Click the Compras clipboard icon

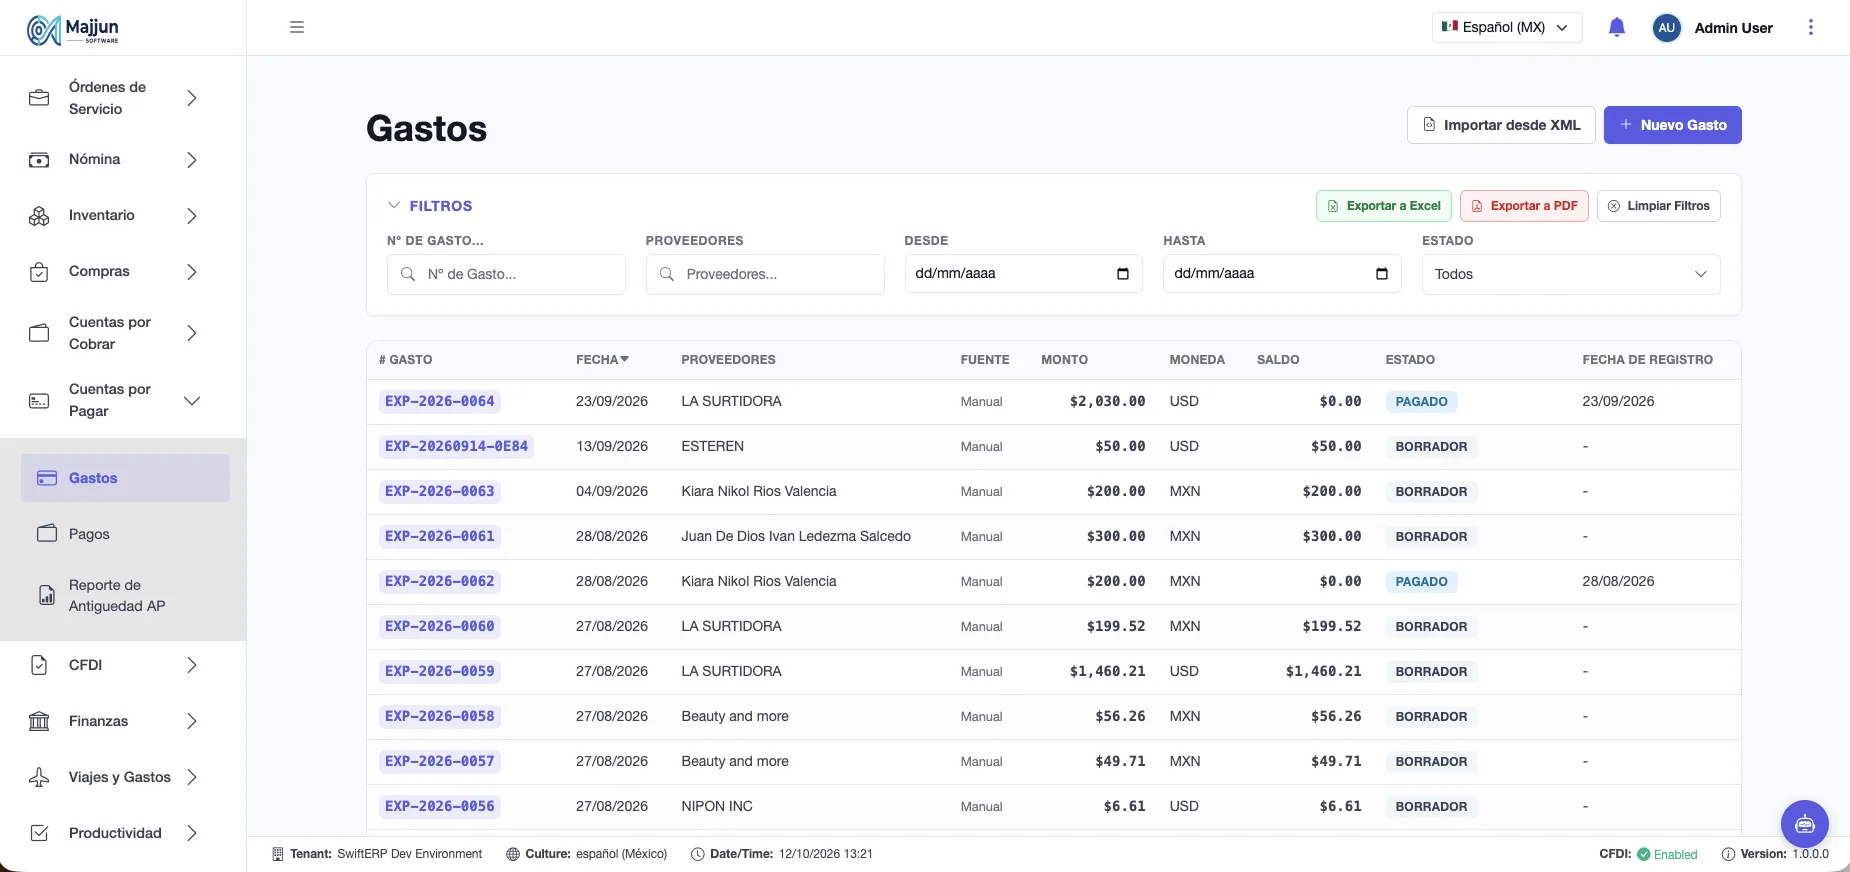click(x=39, y=272)
